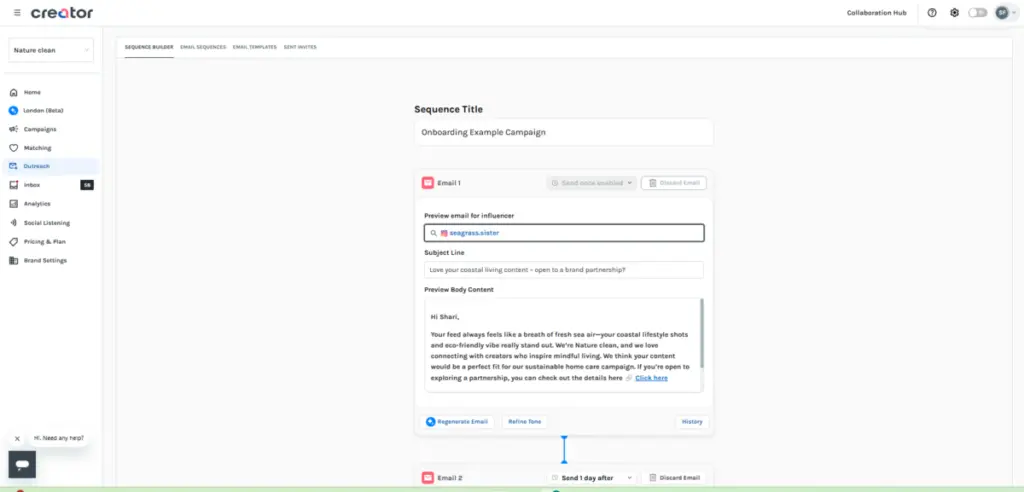Open Campaigns via its megaphone icon
Image resolution: width=1024 pixels, height=492 pixels.
tap(14, 129)
